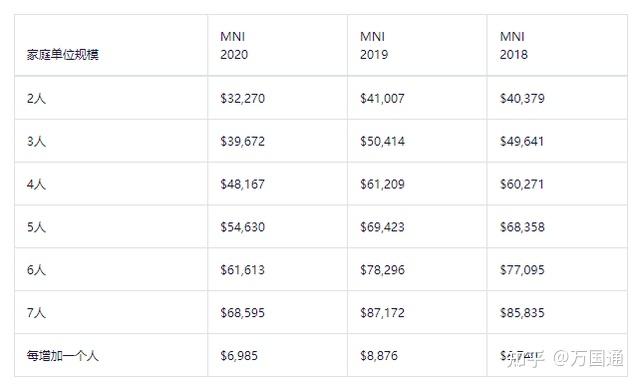Select the 4人 row label

click(36, 184)
